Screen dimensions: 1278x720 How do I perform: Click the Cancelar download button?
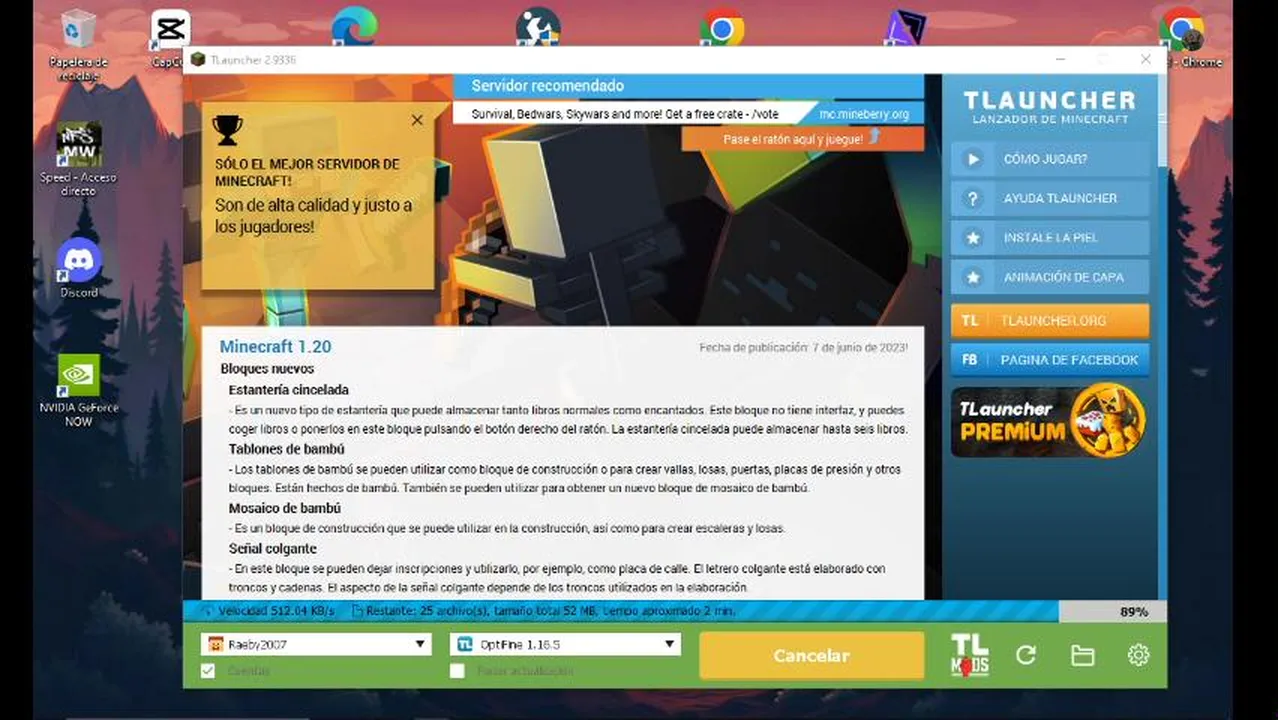point(811,656)
